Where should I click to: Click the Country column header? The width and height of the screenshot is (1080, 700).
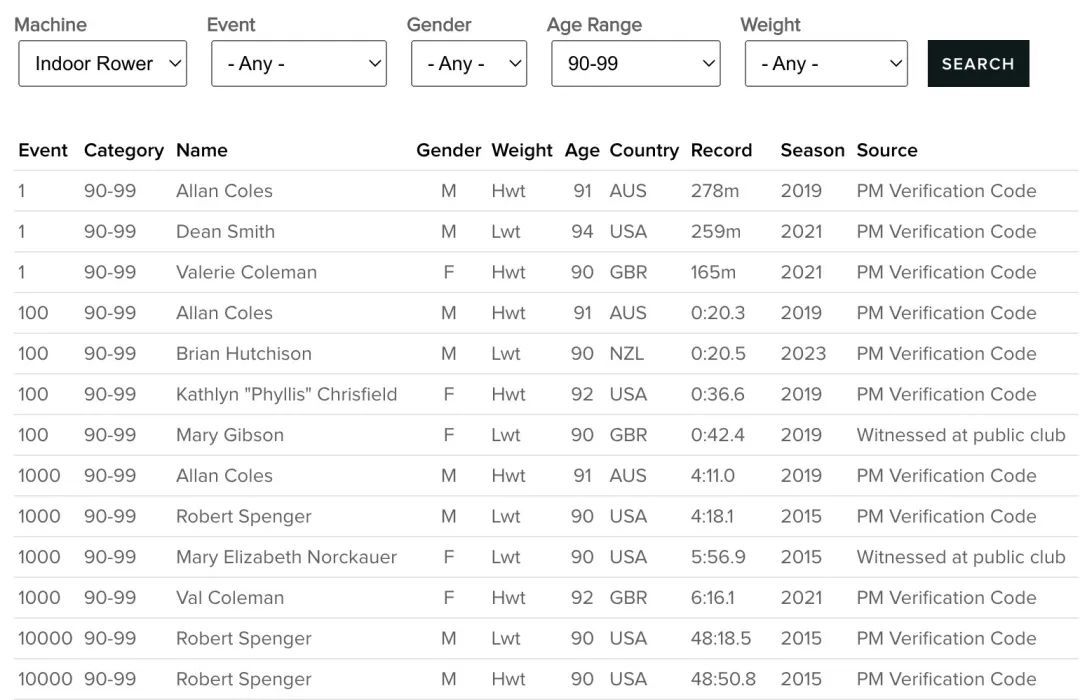[644, 150]
